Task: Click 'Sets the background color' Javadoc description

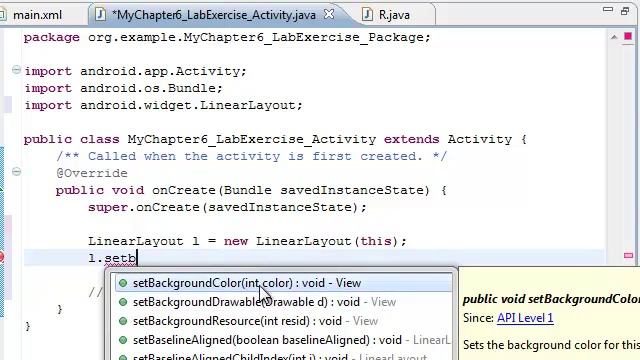Action: pos(551,345)
